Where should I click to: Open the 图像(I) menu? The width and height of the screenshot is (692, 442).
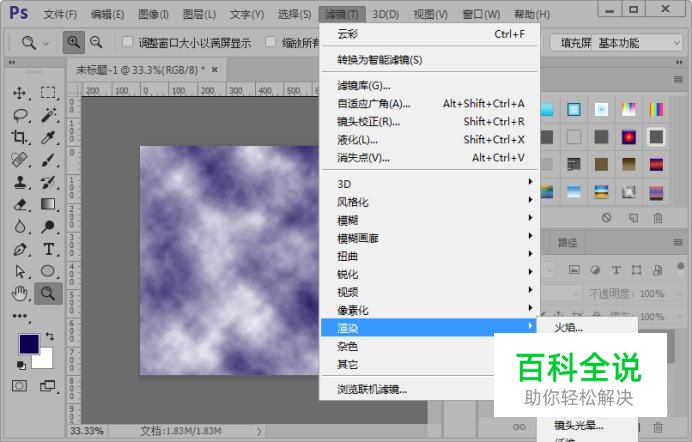tap(153, 15)
